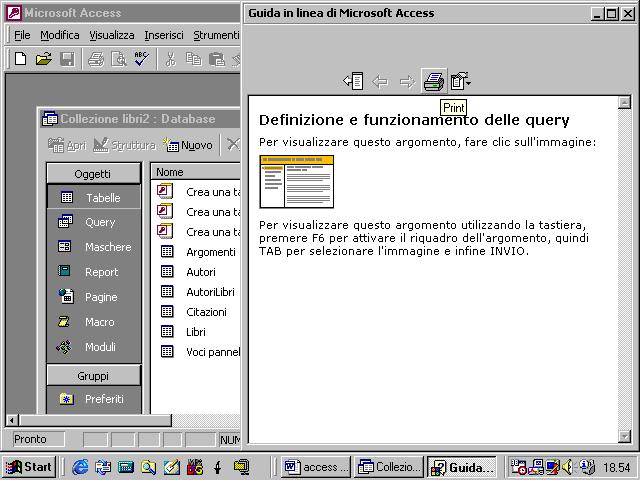Image resolution: width=640 pixels, height=480 pixels.
Task: Select the first Crea una ta... wizard entry
Action: point(199,191)
